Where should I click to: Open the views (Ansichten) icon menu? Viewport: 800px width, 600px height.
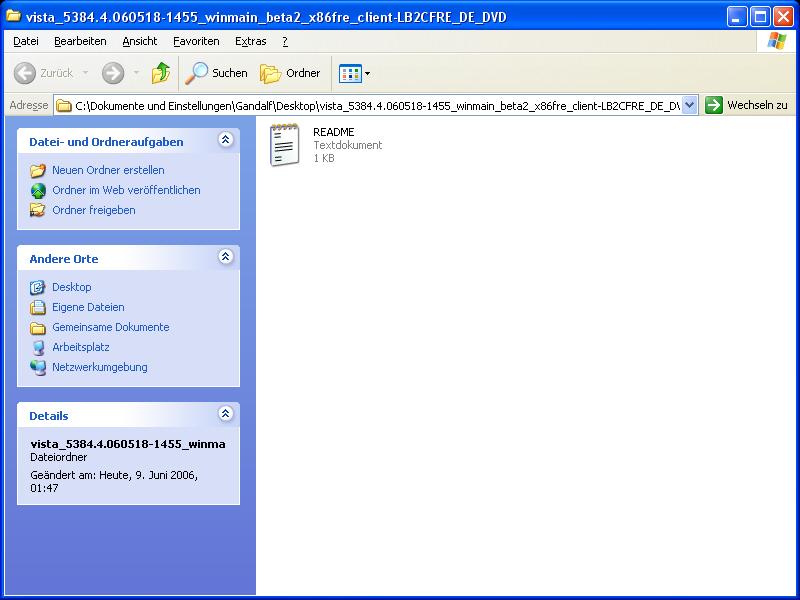coord(354,73)
